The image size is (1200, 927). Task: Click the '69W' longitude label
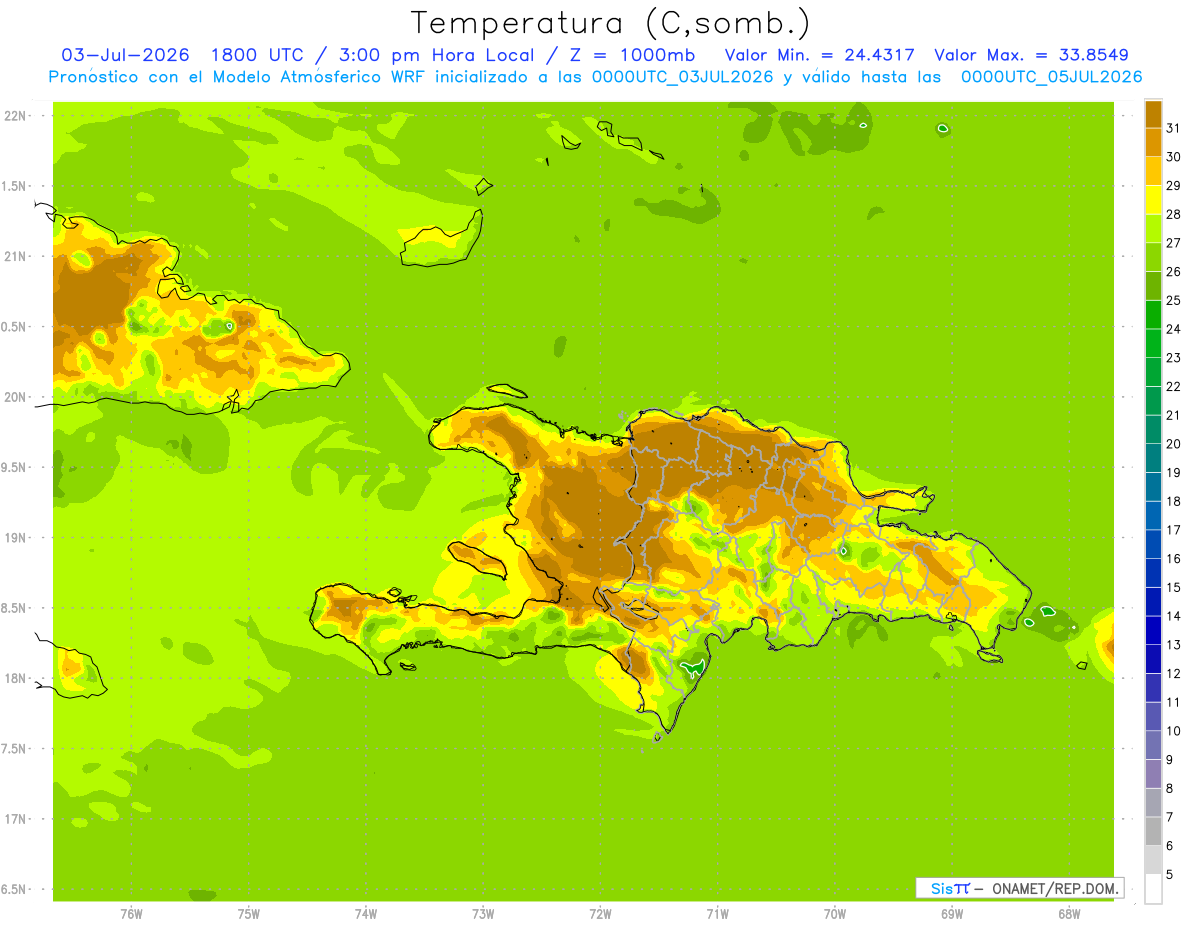pyautogui.click(x=951, y=914)
